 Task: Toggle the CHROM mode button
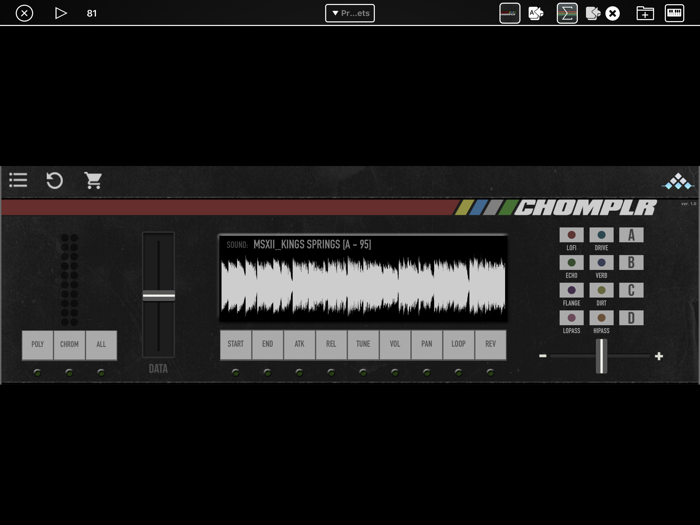(69, 345)
